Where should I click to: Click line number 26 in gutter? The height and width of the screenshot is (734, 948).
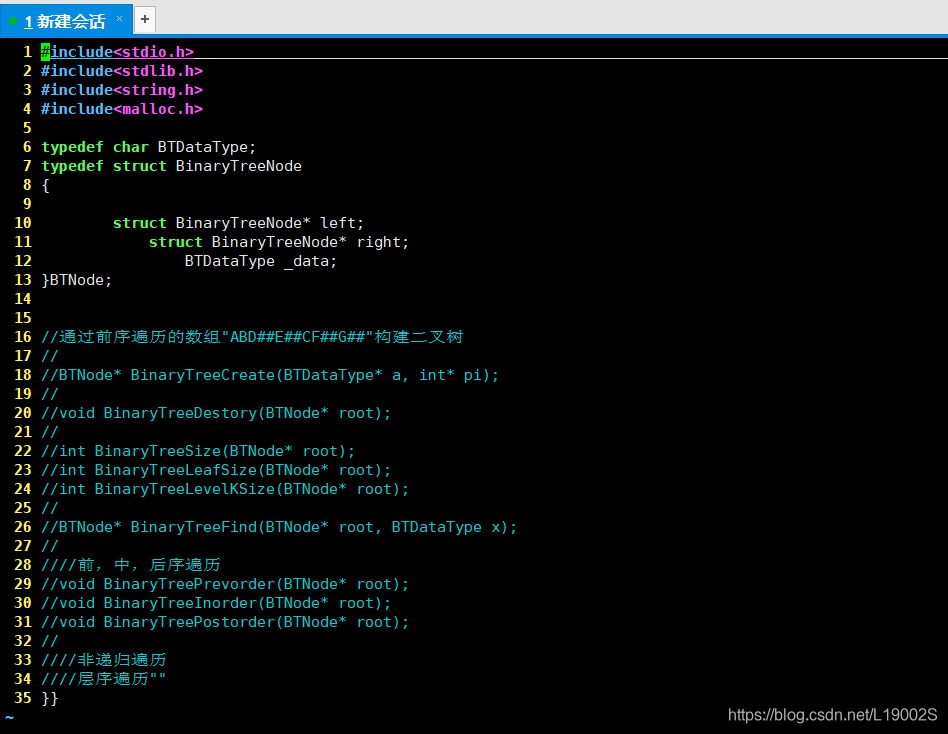[23, 527]
